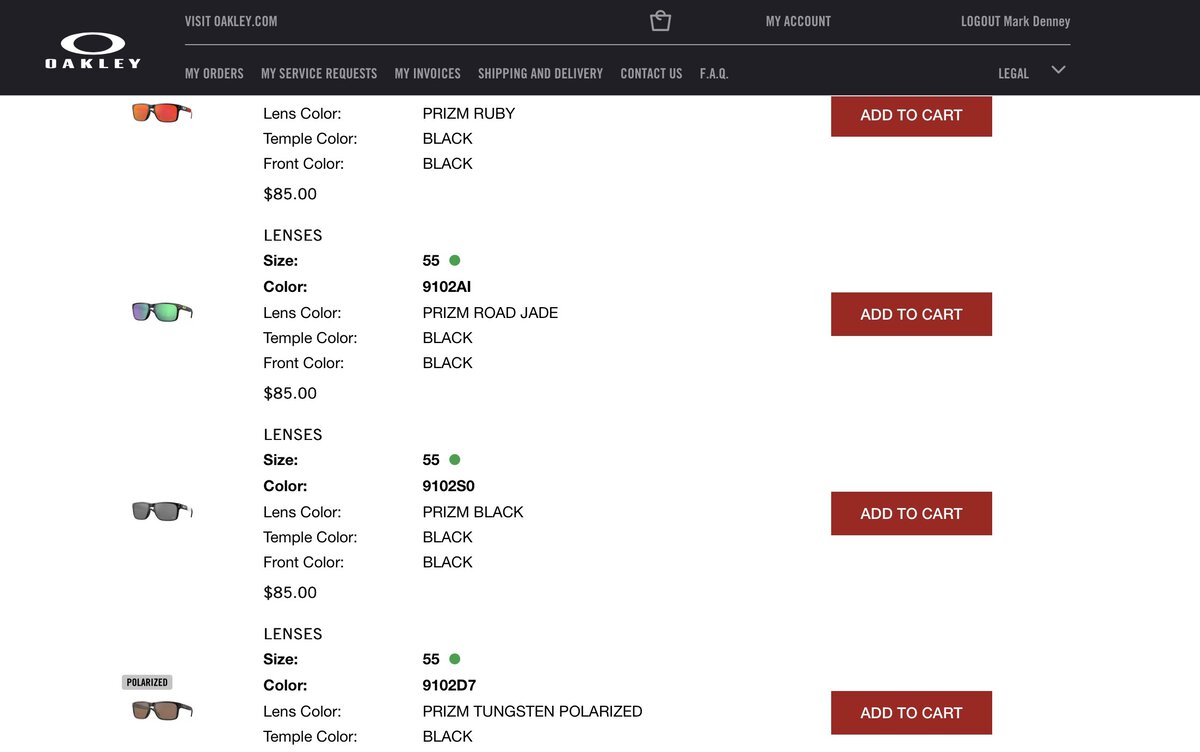
Task: Open the F.A.Q. page
Action: pos(714,73)
